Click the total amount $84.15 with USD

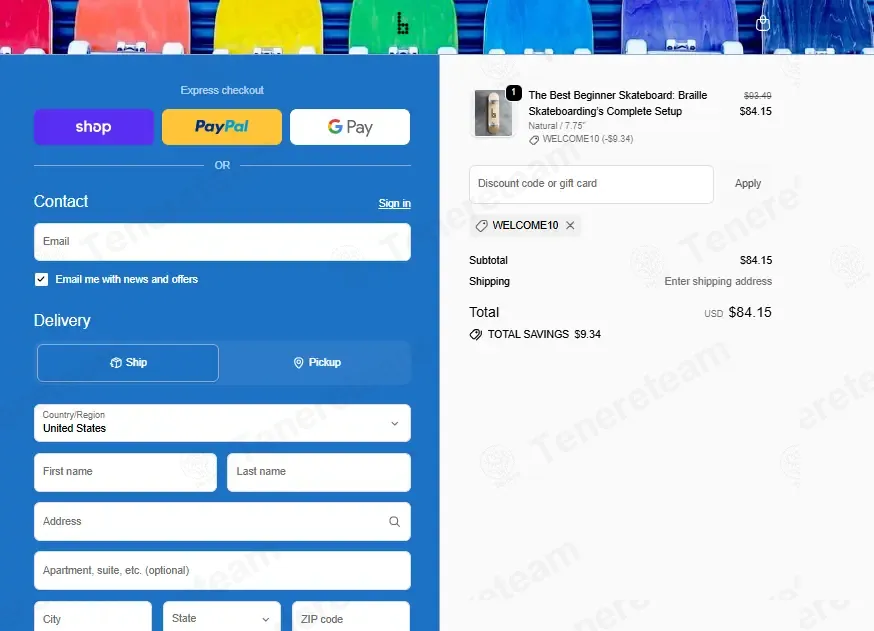(x=738, y=313)
